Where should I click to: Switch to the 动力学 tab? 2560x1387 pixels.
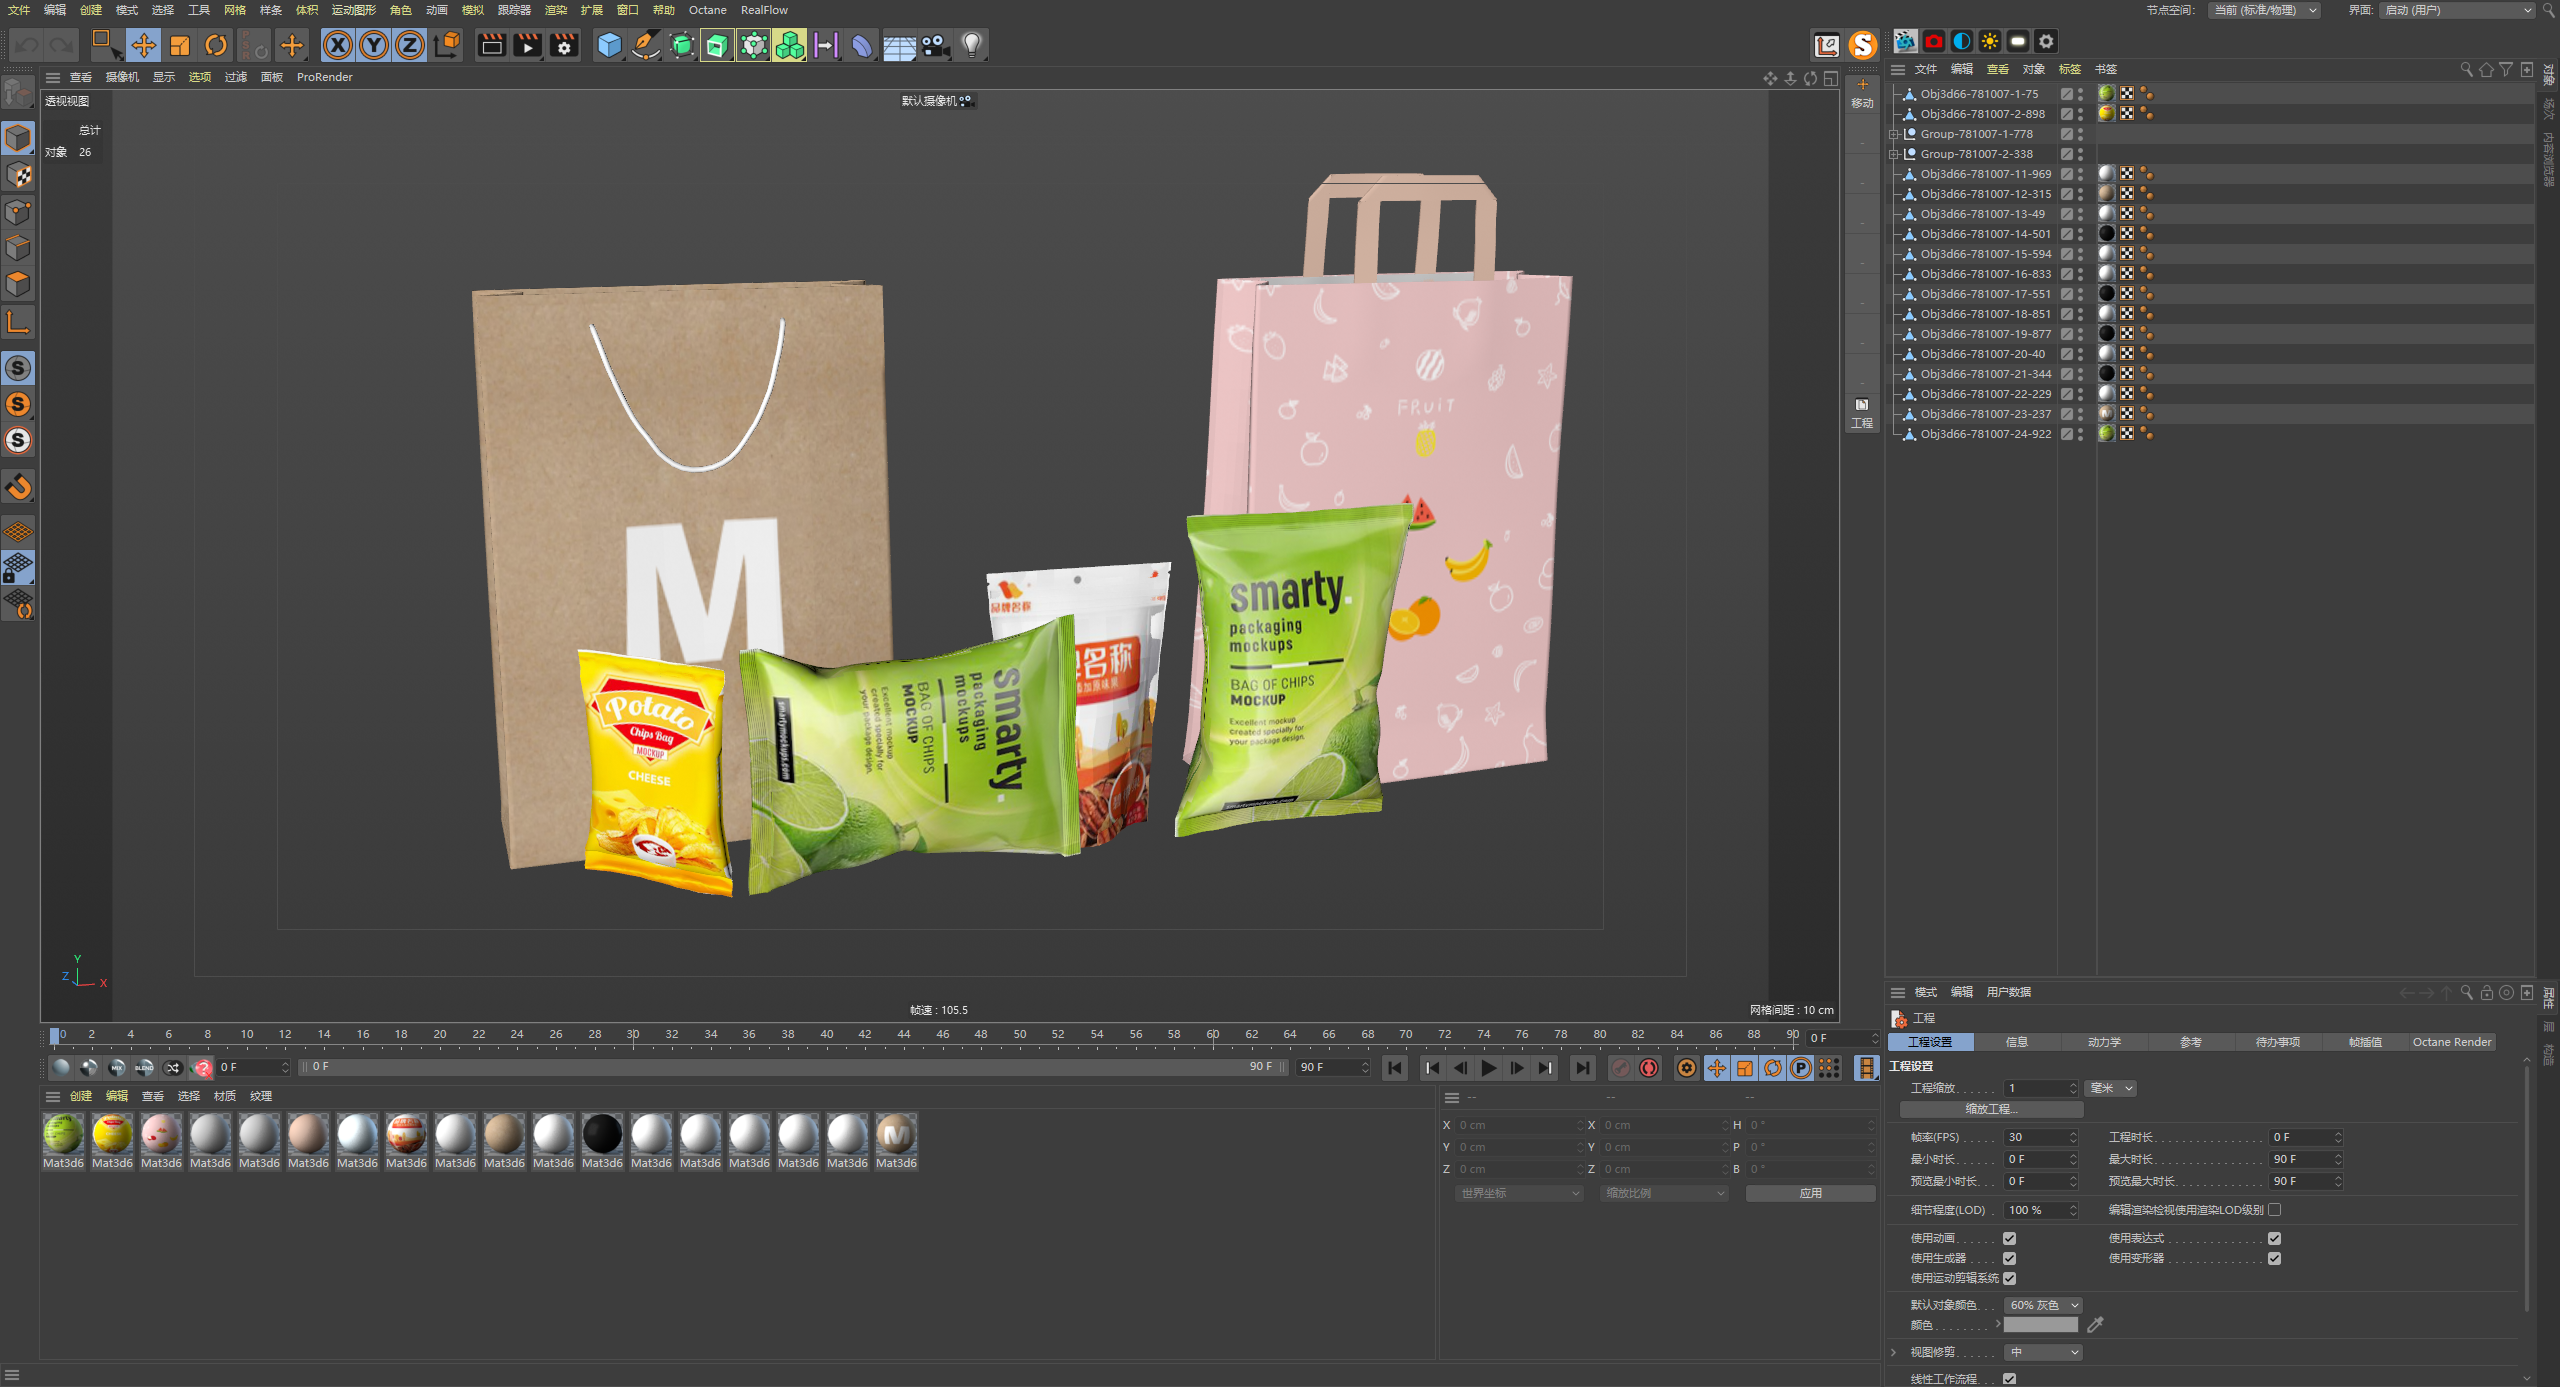tap(2104, 1042)
